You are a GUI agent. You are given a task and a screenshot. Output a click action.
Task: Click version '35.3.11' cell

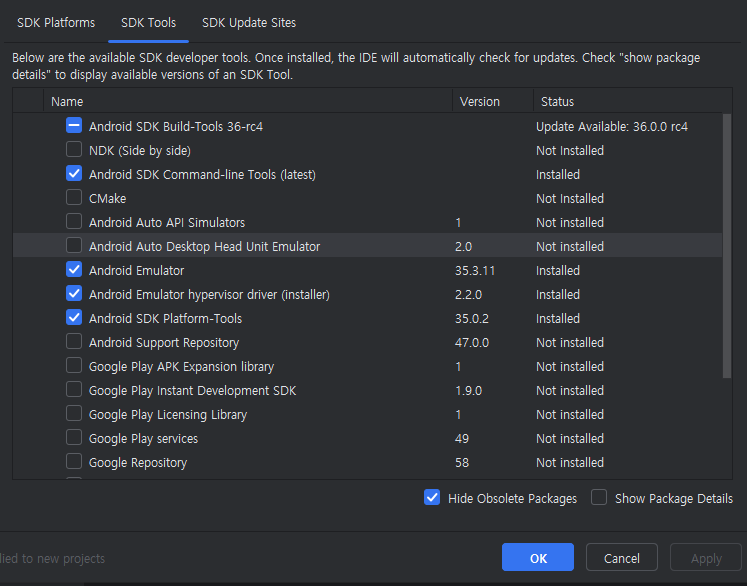[475, 271]
